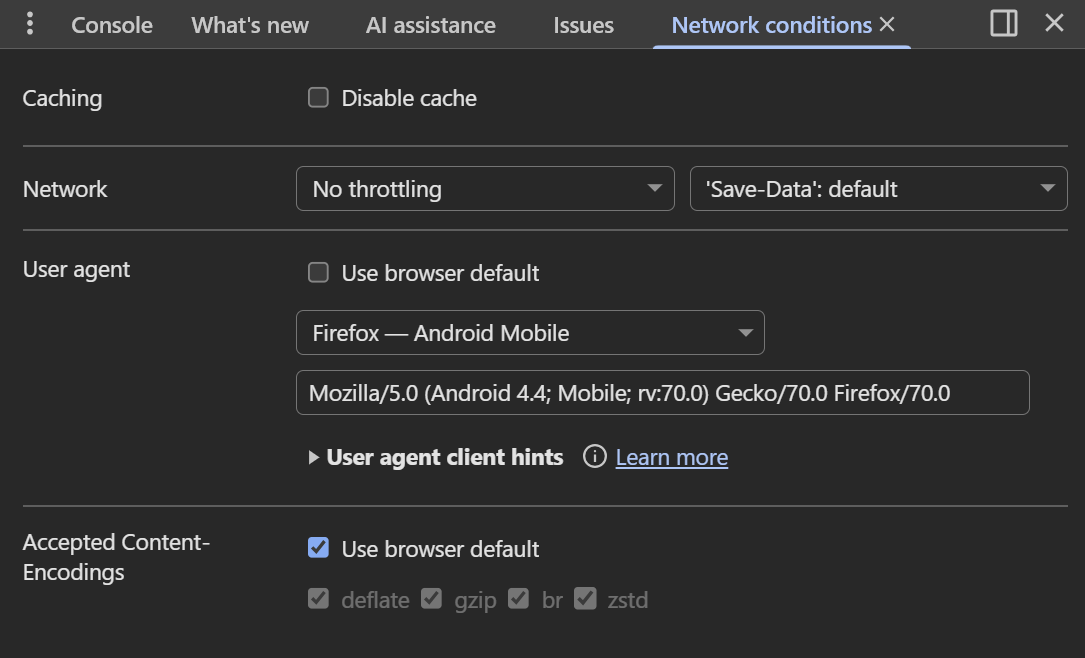Open the Firefox — Android Mobile dropdown
This screenshot has height=658, width=1085.
point(530,333)
